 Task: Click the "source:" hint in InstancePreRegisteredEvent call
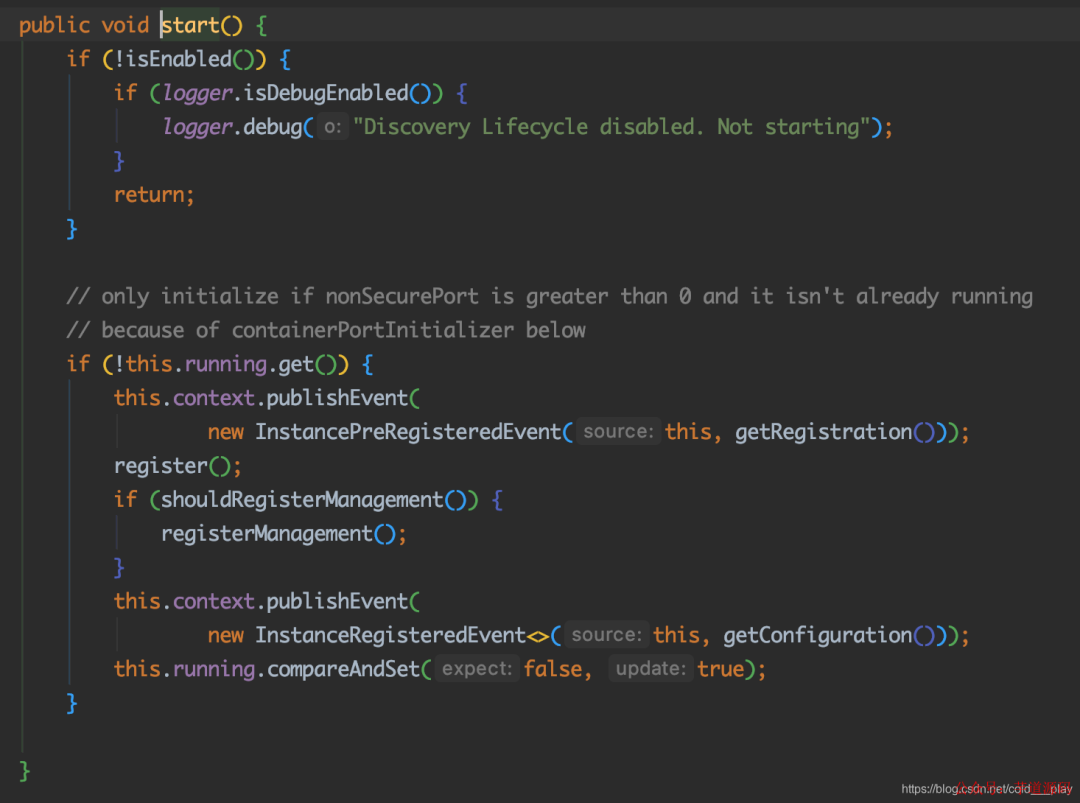click(x=618, y=431)
